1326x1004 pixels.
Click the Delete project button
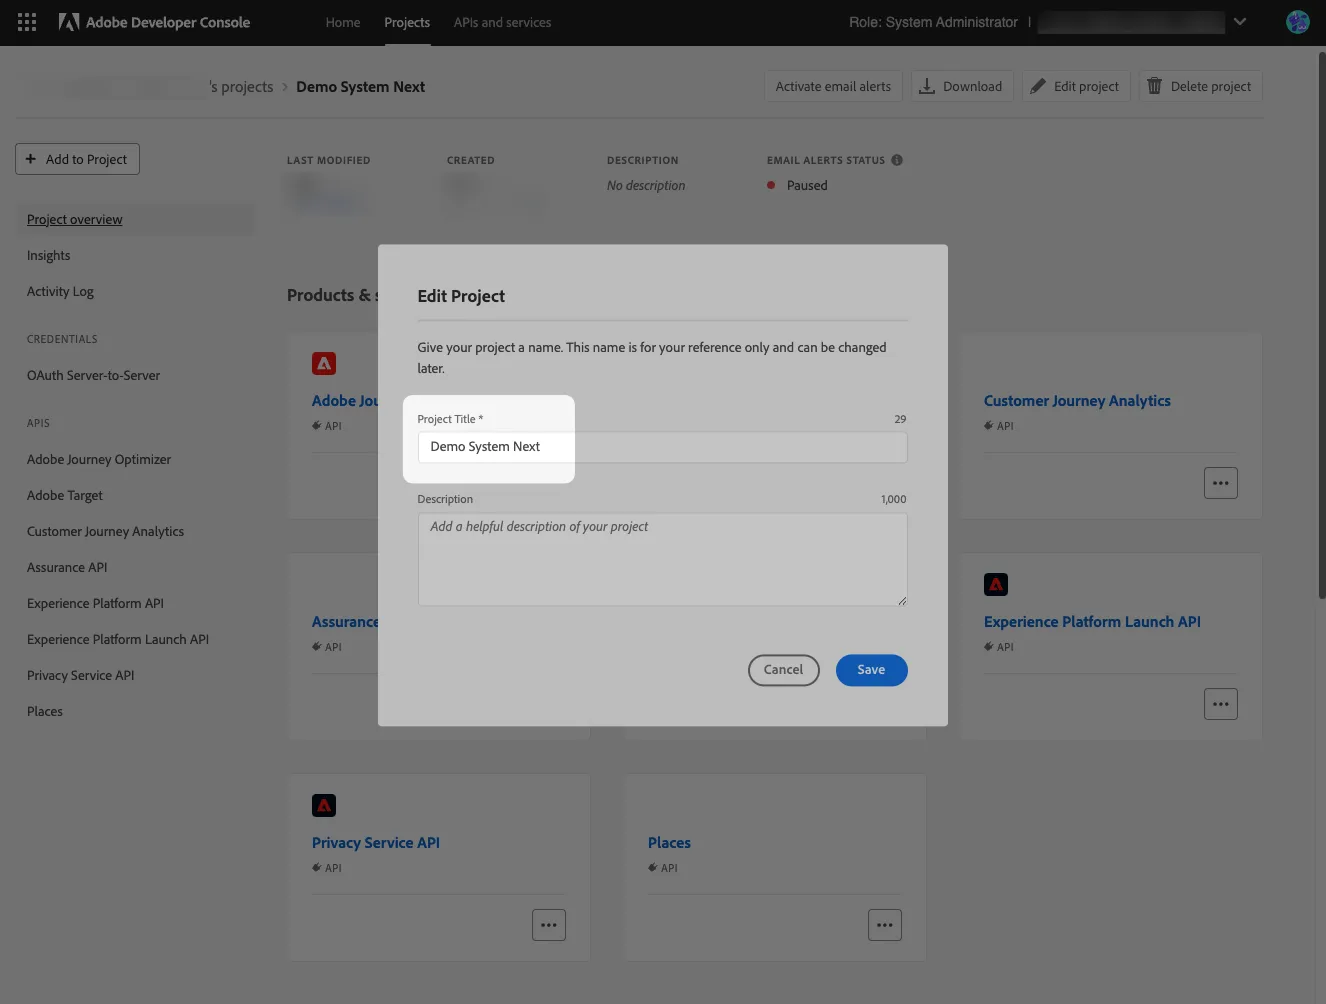click(x=1200, y=86)
